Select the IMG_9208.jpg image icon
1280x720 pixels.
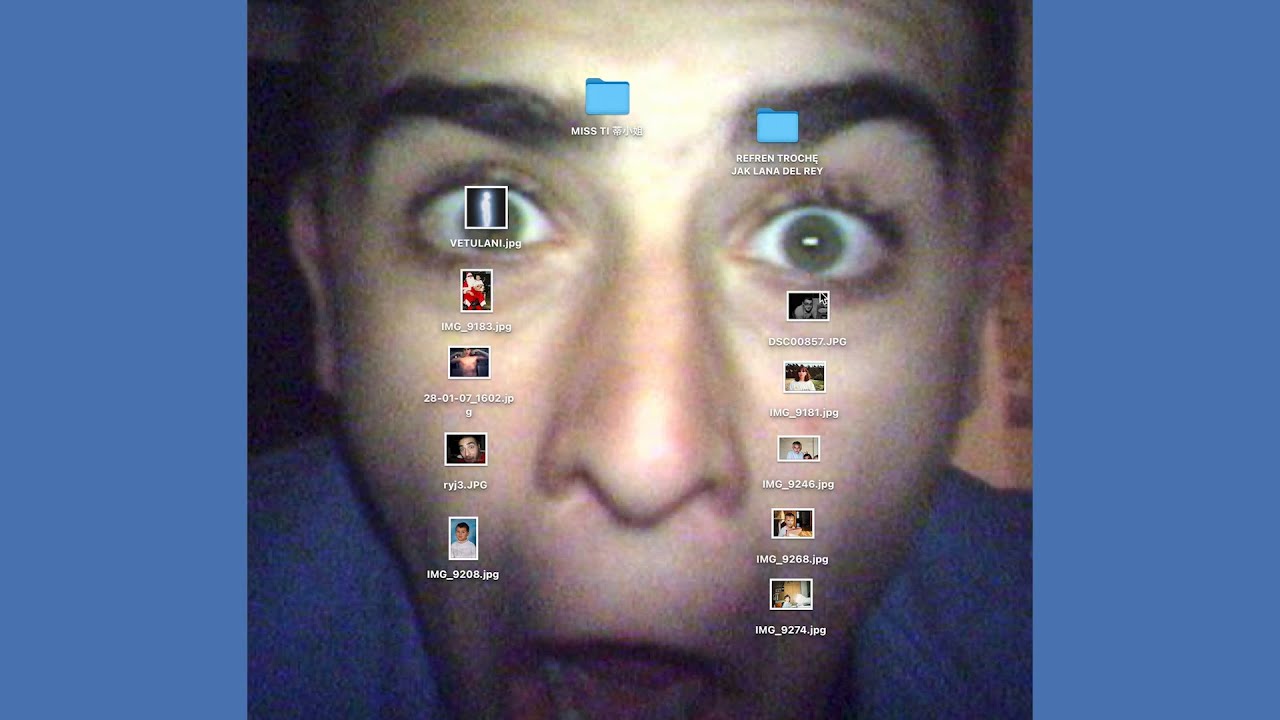coord(463,538)
